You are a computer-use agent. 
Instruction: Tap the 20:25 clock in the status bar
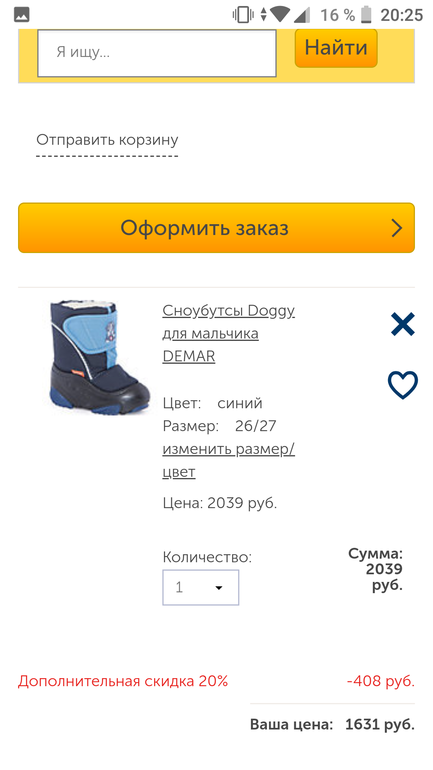point(402,15)
